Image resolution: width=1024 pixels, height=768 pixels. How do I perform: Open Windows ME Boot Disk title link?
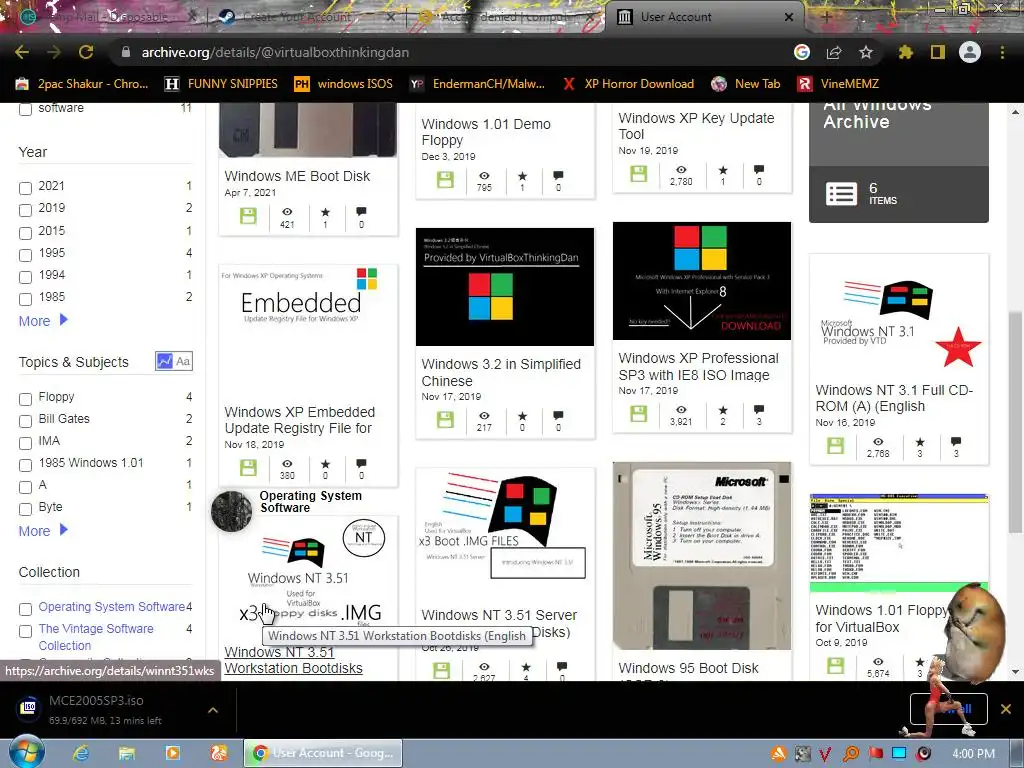click(297, 176)
